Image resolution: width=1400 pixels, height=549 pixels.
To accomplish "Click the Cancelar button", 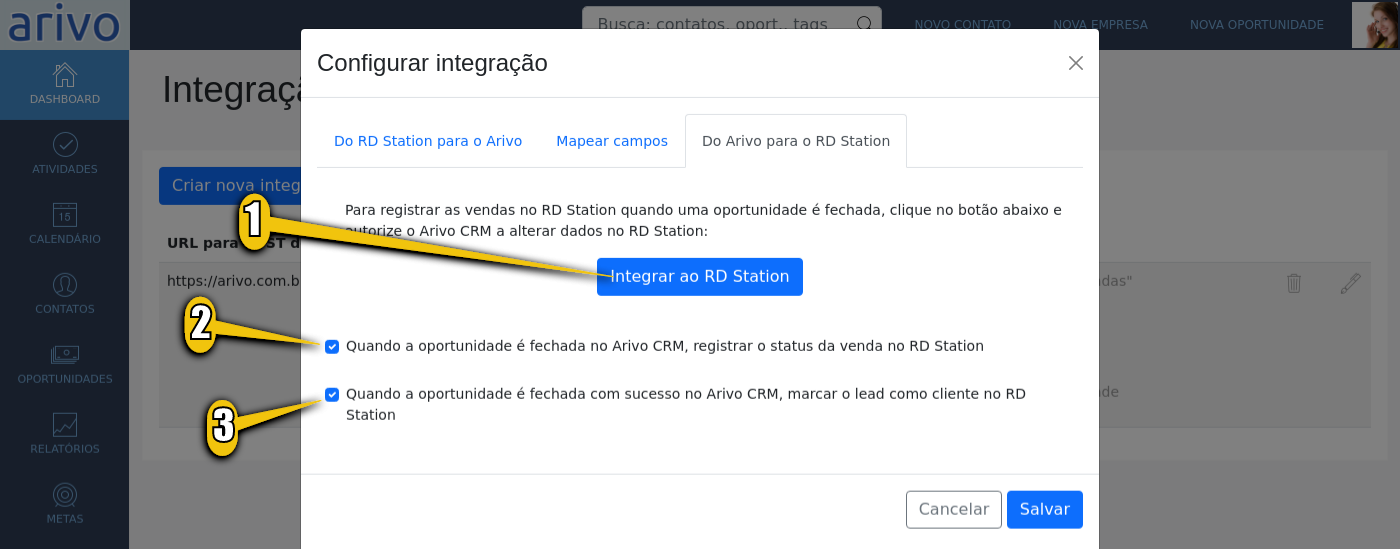I will click(x=954, y=509).
